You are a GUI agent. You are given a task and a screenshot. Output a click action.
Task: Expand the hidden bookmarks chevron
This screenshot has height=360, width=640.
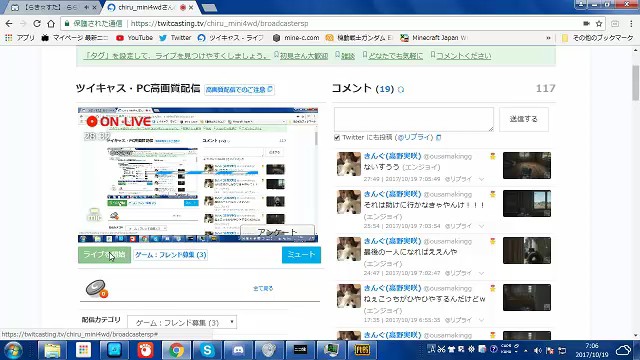[548, 38]
